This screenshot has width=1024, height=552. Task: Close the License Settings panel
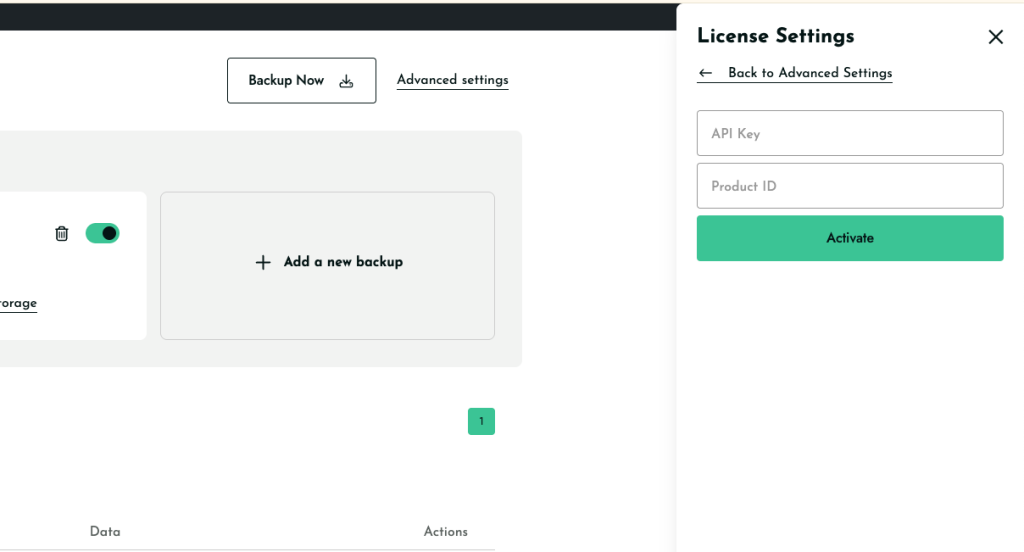995,37
